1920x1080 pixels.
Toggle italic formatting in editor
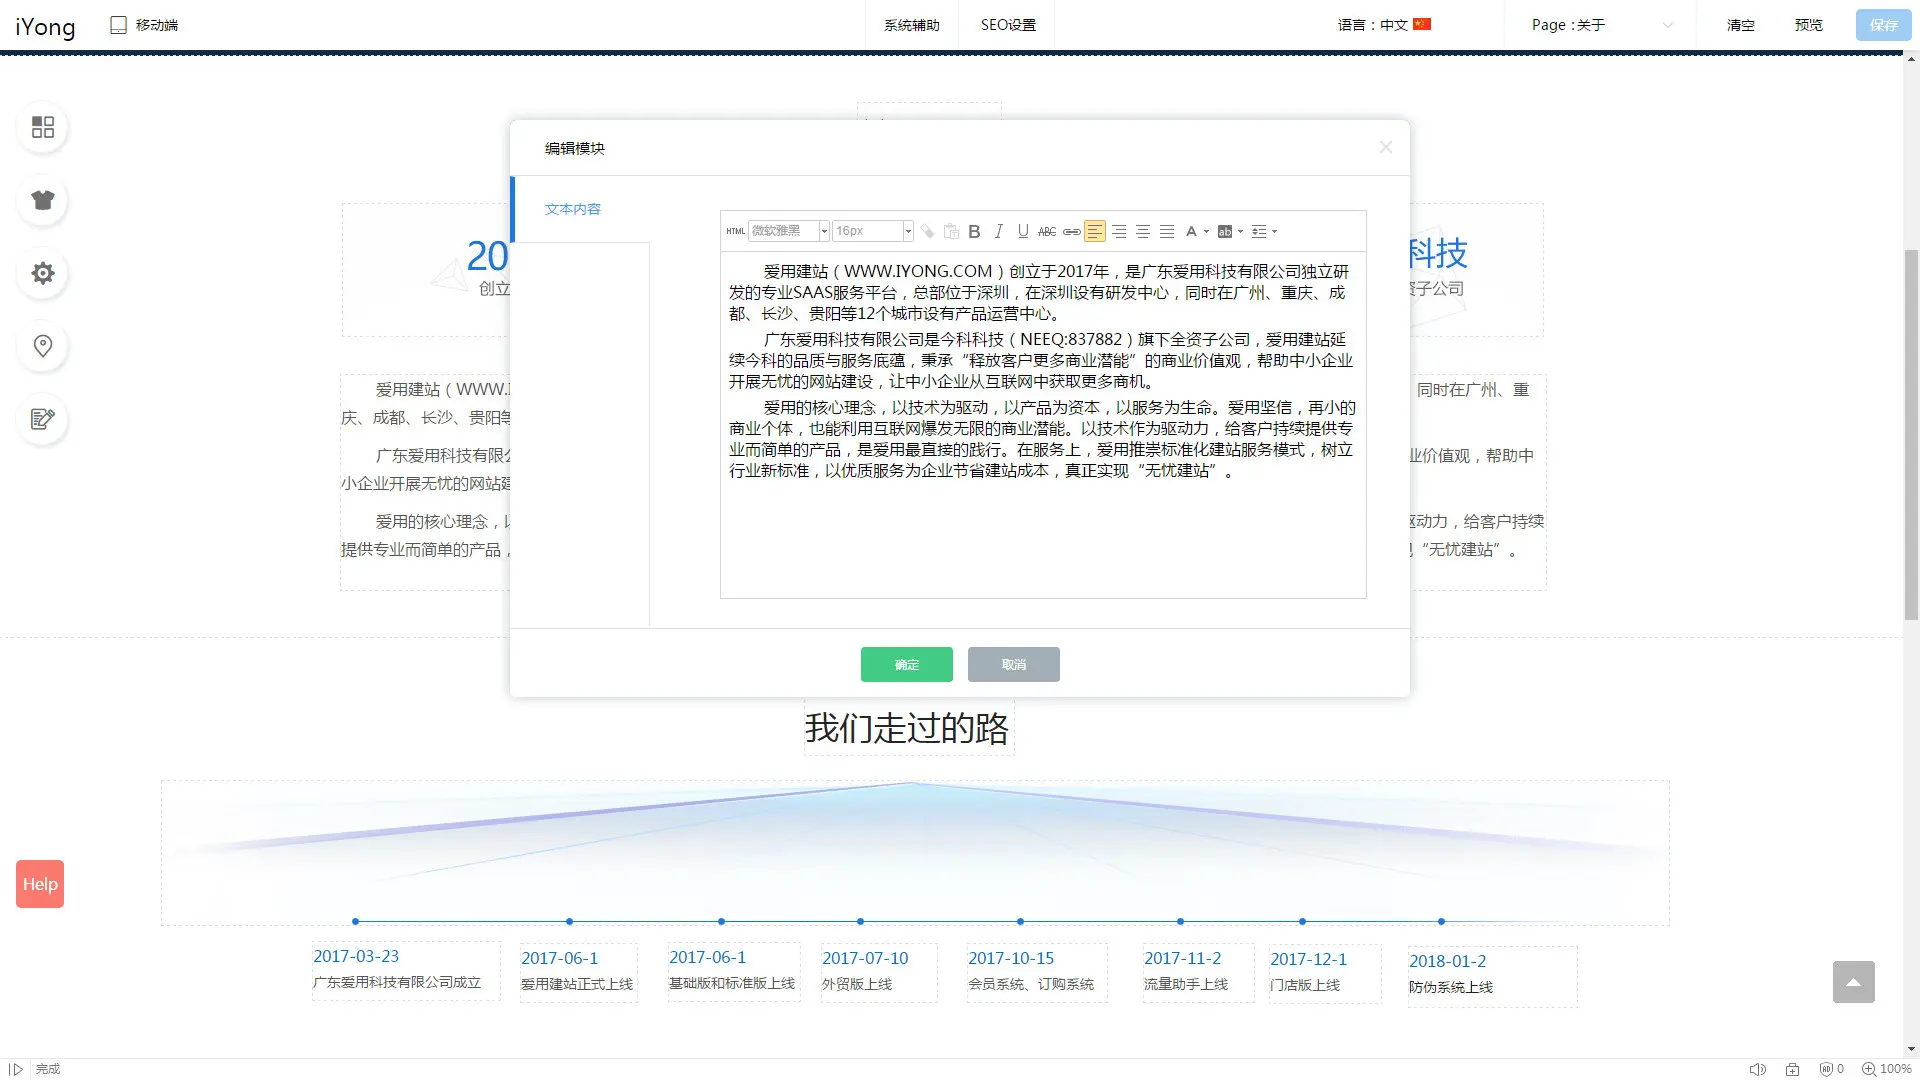pos(998,231)
